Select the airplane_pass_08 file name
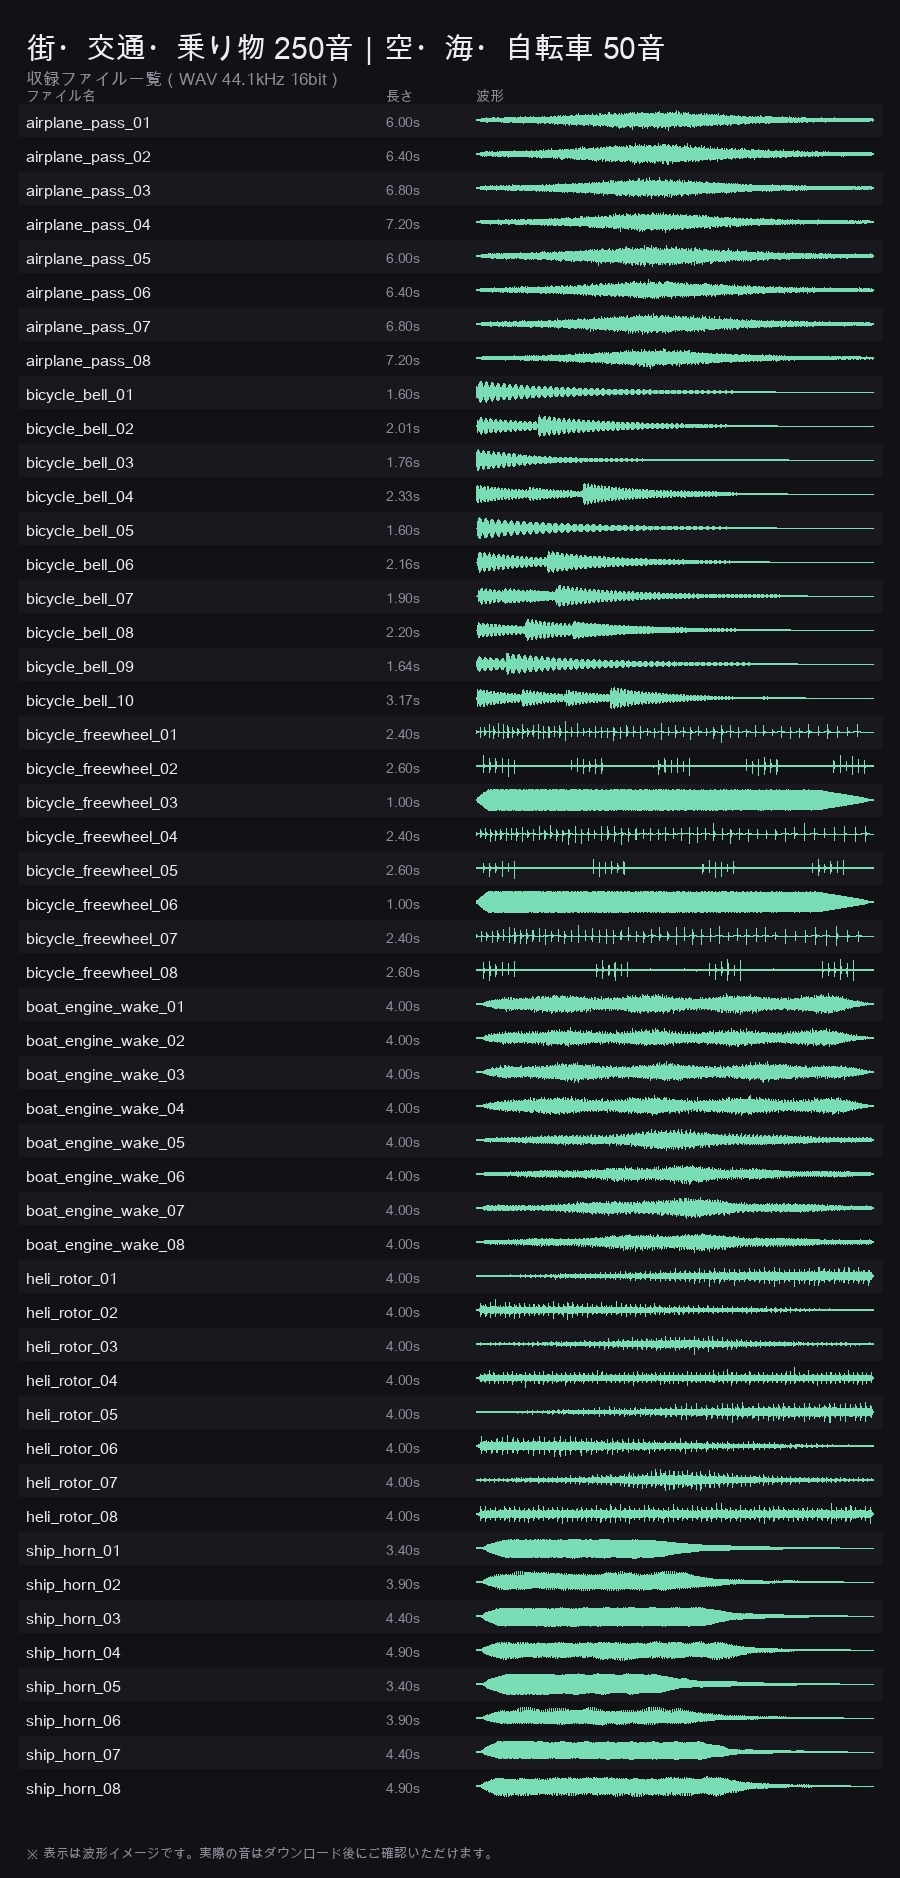This screenshot has height=1878, width=900. pos(88,361)
